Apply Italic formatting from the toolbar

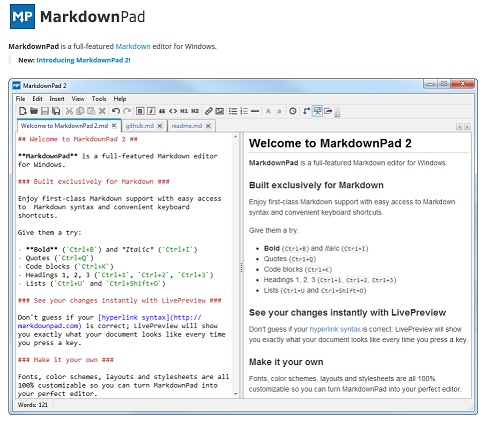tap(151, 111)
